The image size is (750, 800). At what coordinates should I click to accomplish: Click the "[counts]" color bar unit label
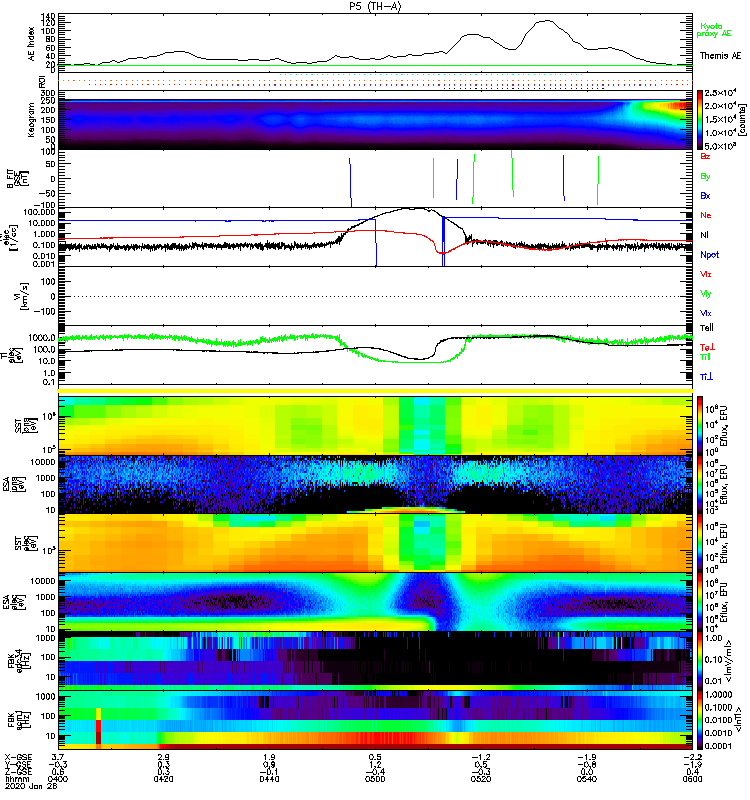(x=741, y=120)
